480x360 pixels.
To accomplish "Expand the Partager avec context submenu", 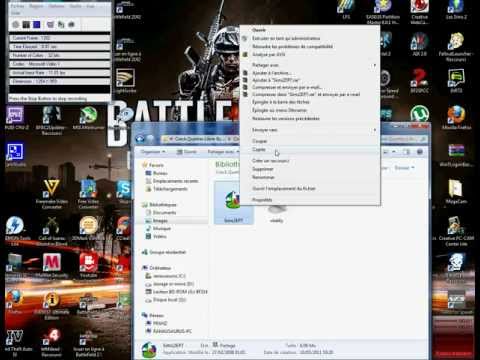I will (310, 65).
